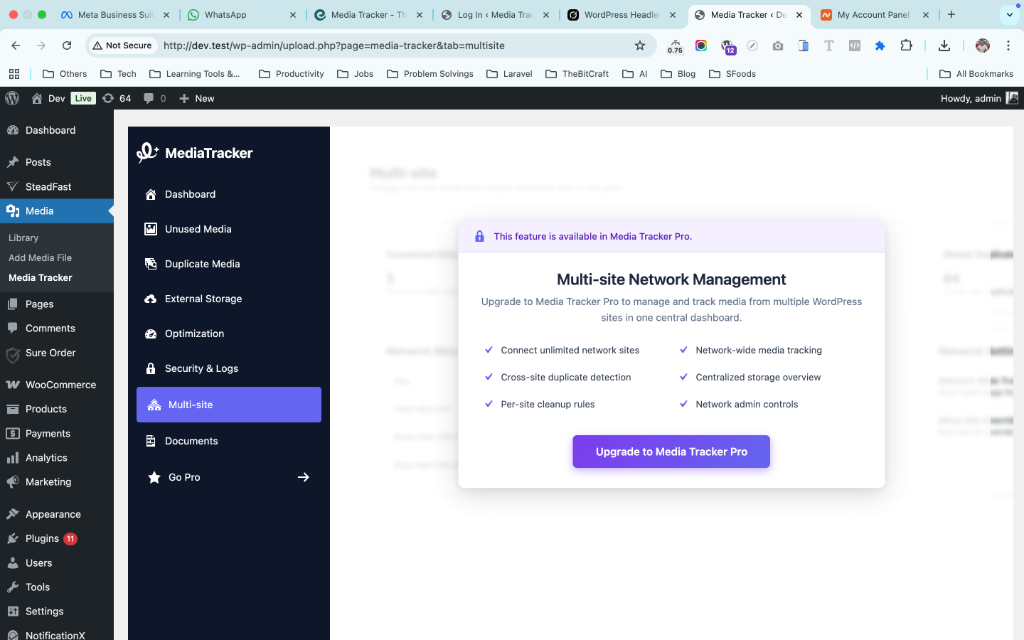Click the Go Pro star icon
Image resolution: width=1024 pixels, height=640 pixels.
[x=154, y=477]
